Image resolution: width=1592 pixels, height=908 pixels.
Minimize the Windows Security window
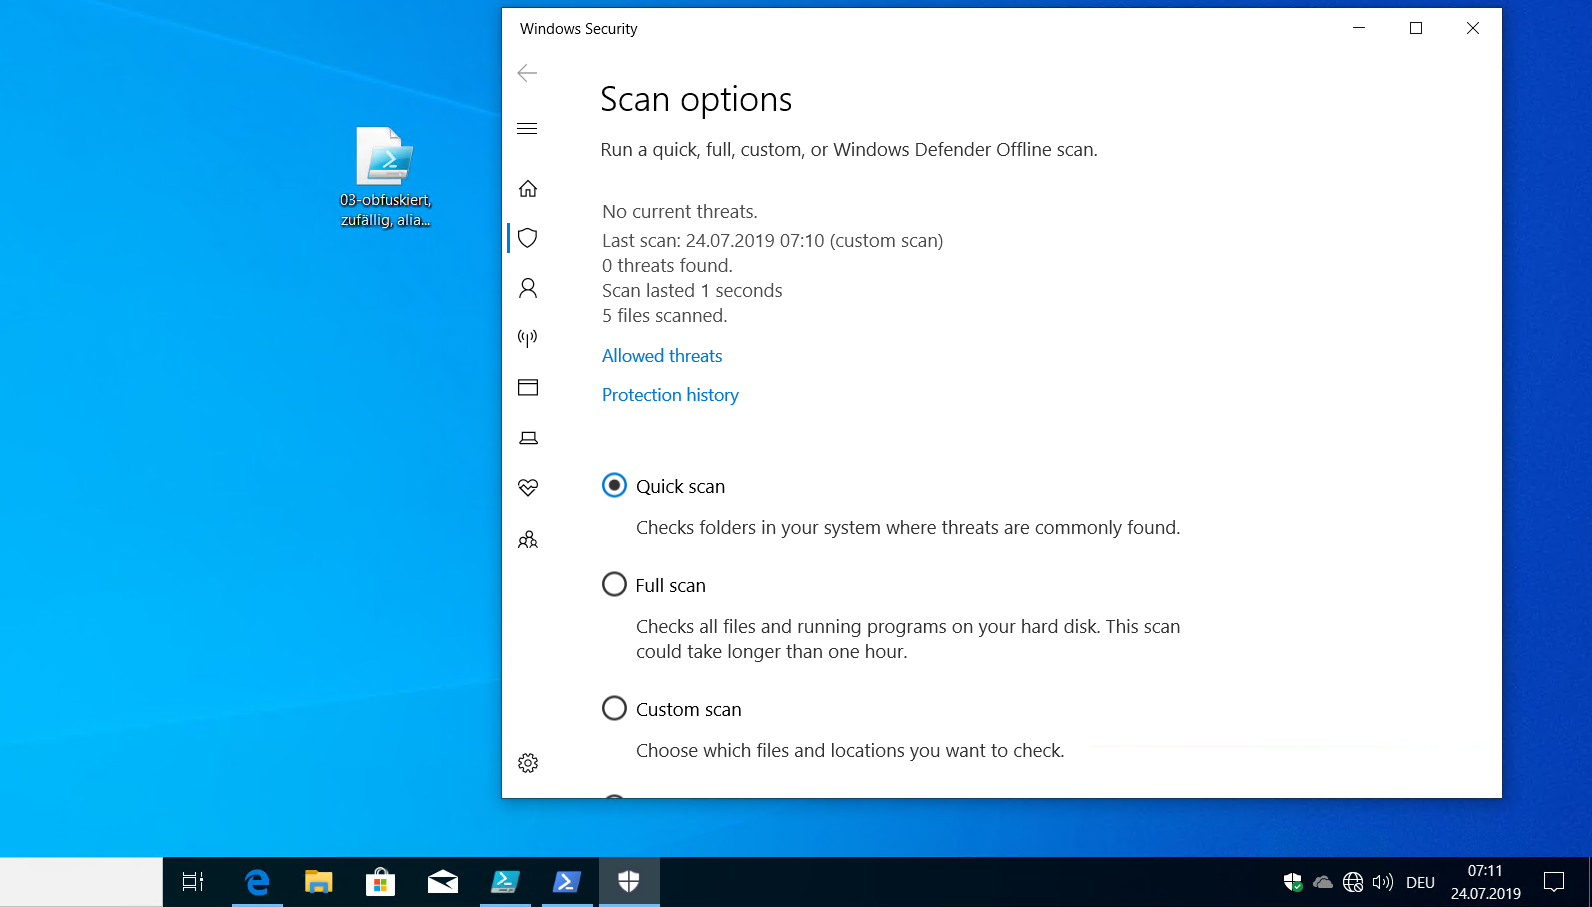[x=1359, y=28]
